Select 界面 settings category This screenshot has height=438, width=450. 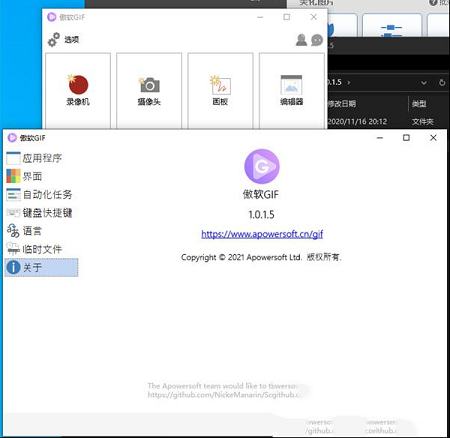point(41,176)
